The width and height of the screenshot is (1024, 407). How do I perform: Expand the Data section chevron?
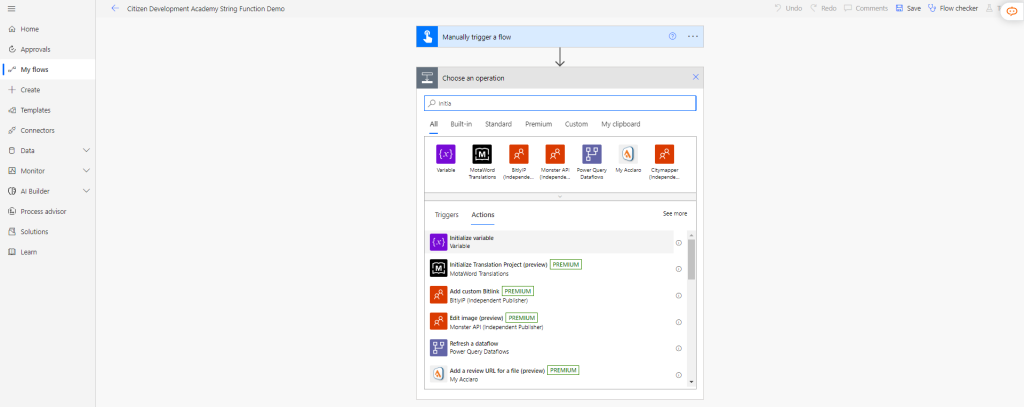click(x=86, y=150)
